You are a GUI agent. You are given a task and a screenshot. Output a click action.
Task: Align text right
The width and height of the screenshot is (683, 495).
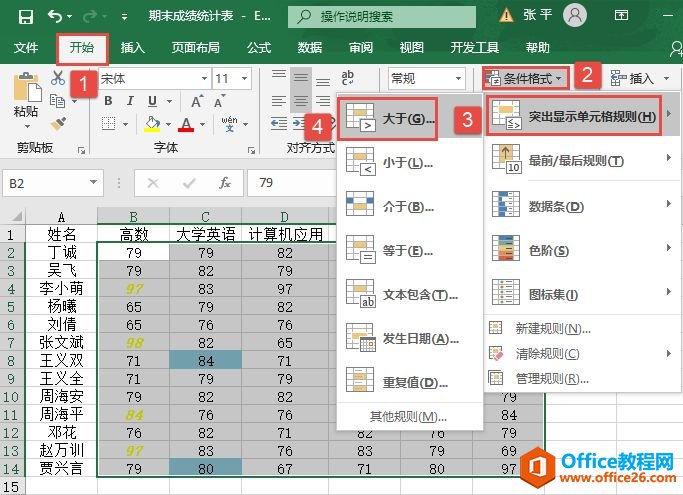pyautogui.click(x=323, y=101)
